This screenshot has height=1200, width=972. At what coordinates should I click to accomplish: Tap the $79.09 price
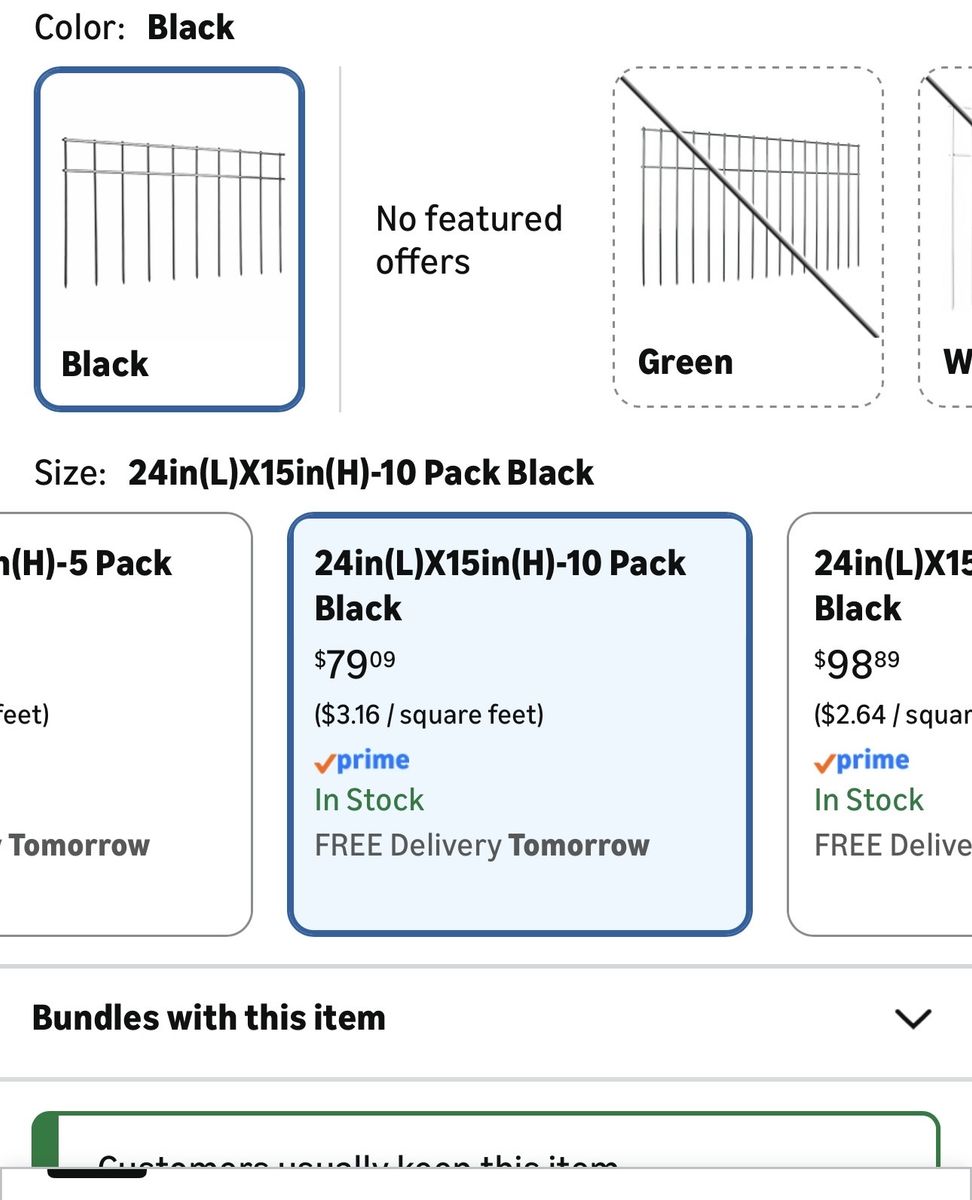(356, 662)
